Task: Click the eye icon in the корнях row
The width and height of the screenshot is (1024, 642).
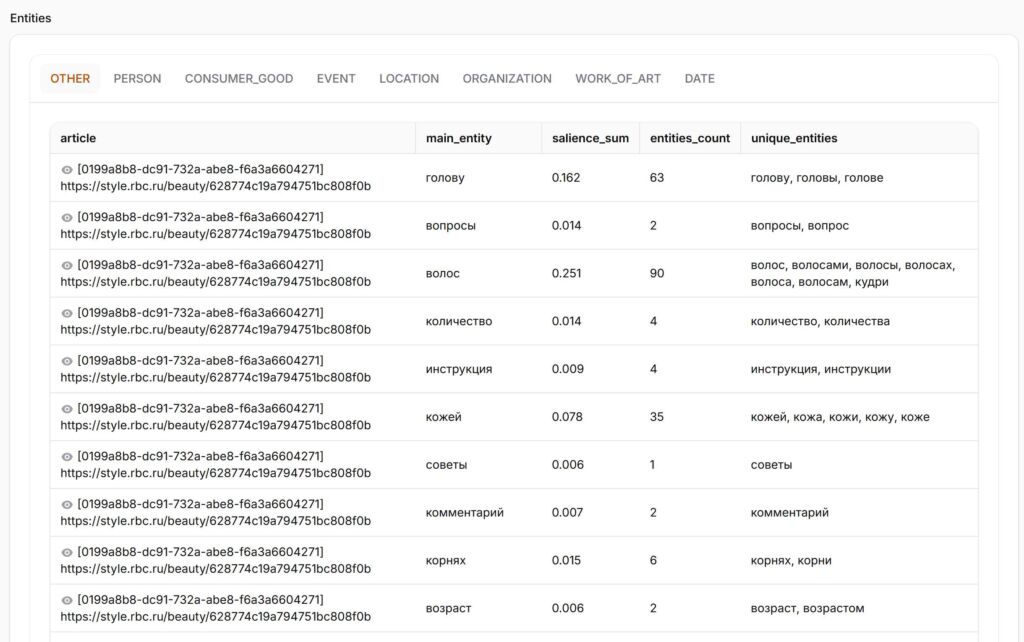Action: (x=67, y=553)
